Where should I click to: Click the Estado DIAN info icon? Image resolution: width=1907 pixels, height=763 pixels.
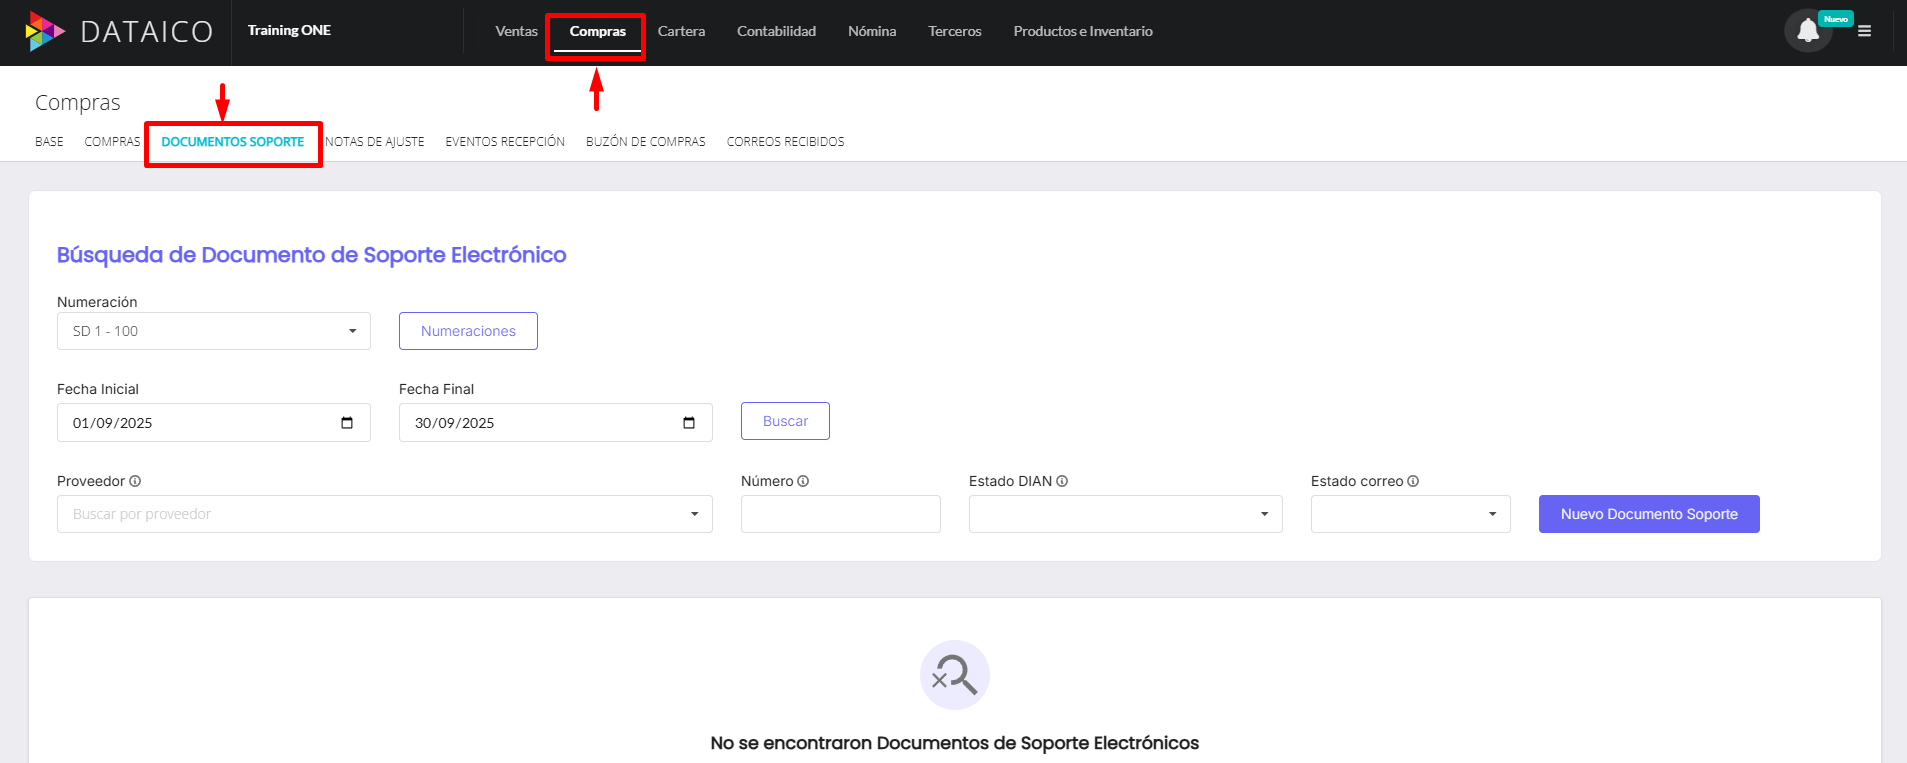[x=1062, y=481]
